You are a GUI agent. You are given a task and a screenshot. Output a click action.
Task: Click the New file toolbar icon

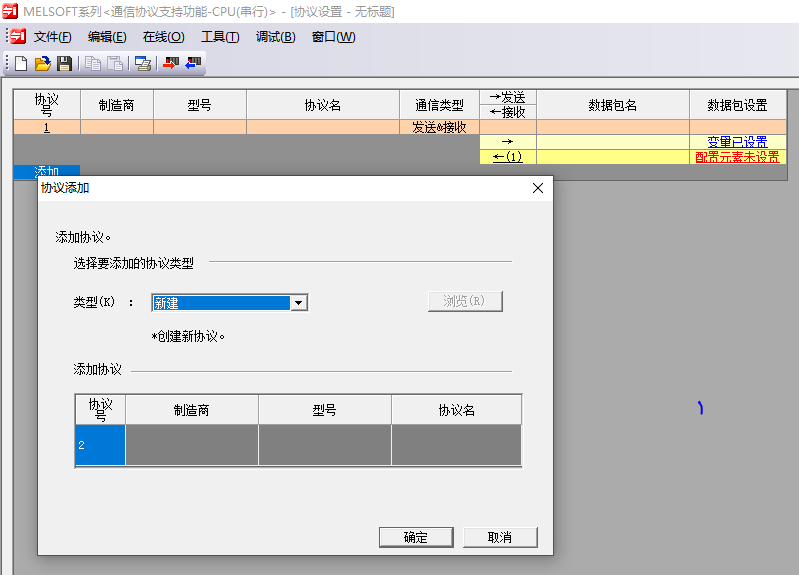[x=21, y=64]
